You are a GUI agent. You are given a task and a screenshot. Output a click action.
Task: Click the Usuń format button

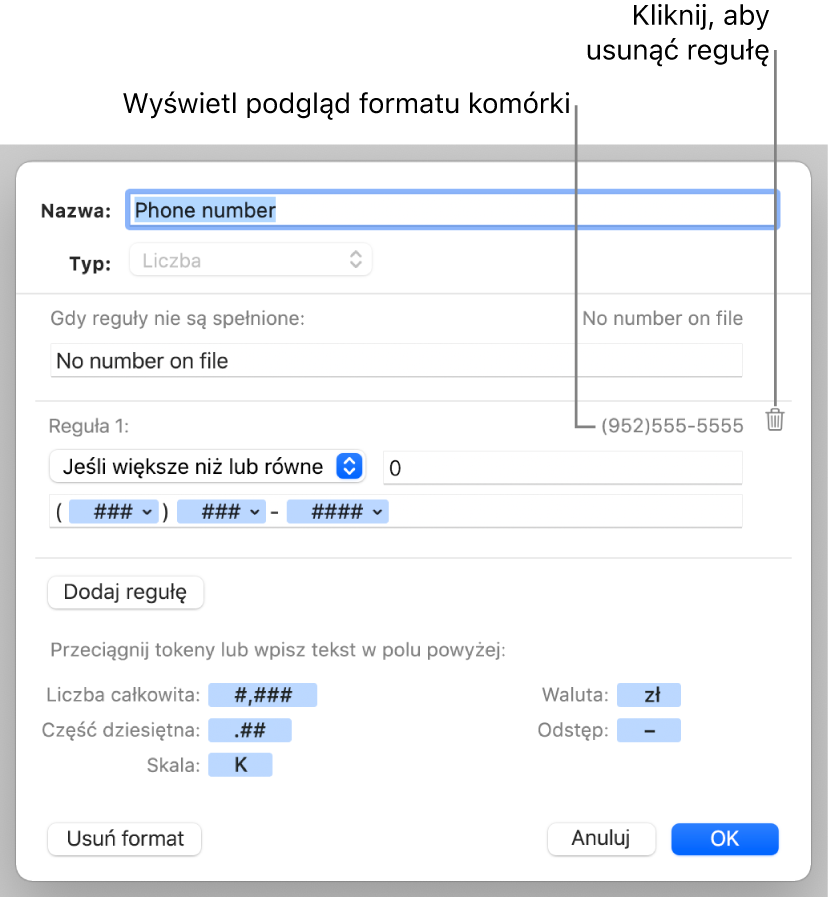click(x=125, y=839)
